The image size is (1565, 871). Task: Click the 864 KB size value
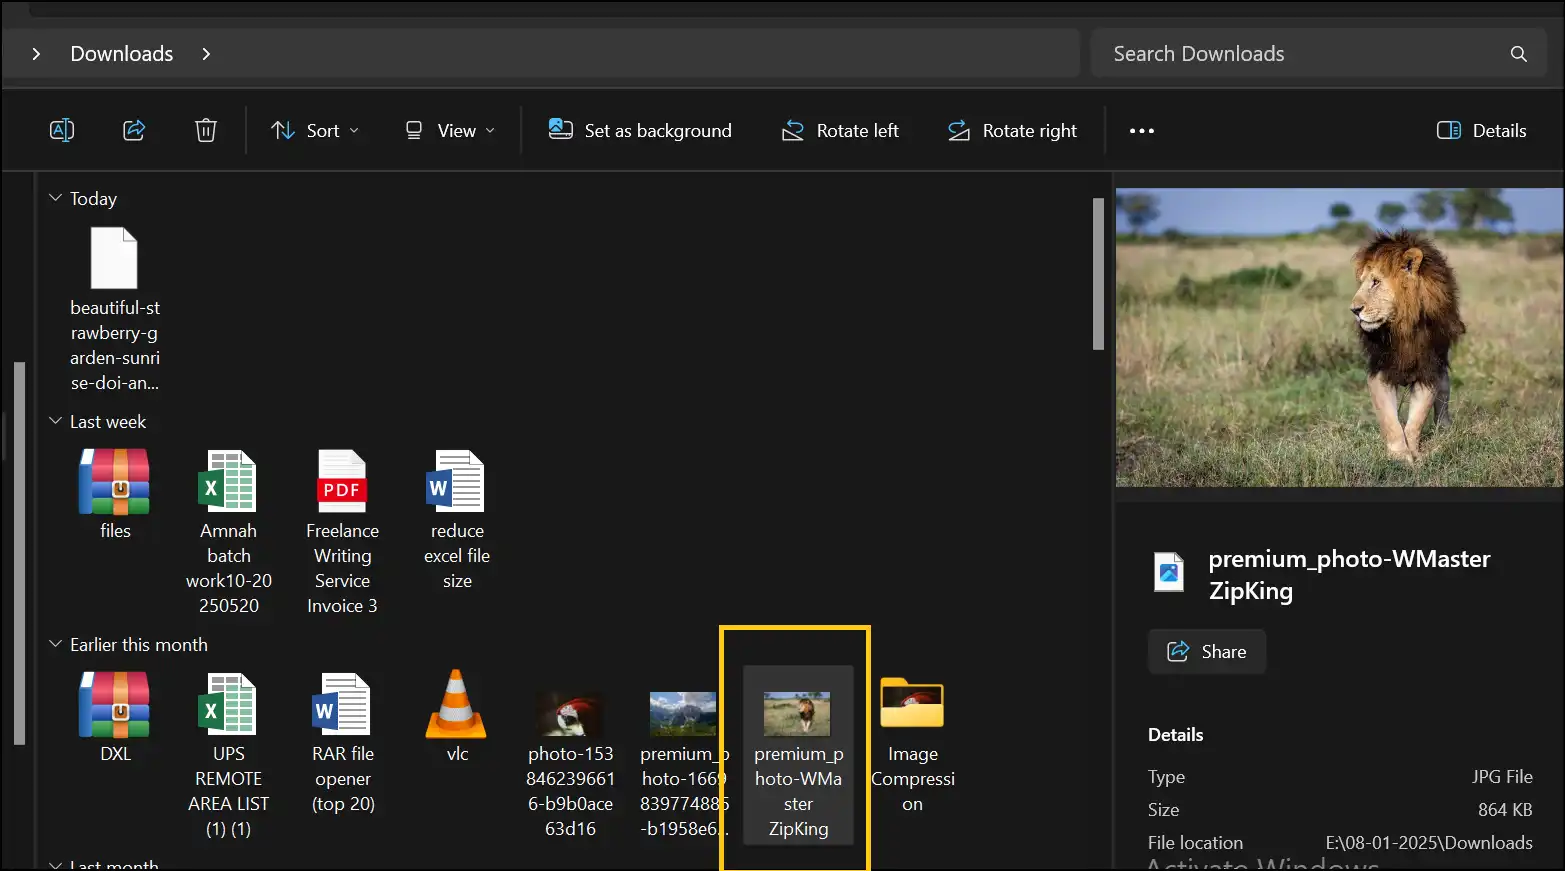[x=1505, y=809]
